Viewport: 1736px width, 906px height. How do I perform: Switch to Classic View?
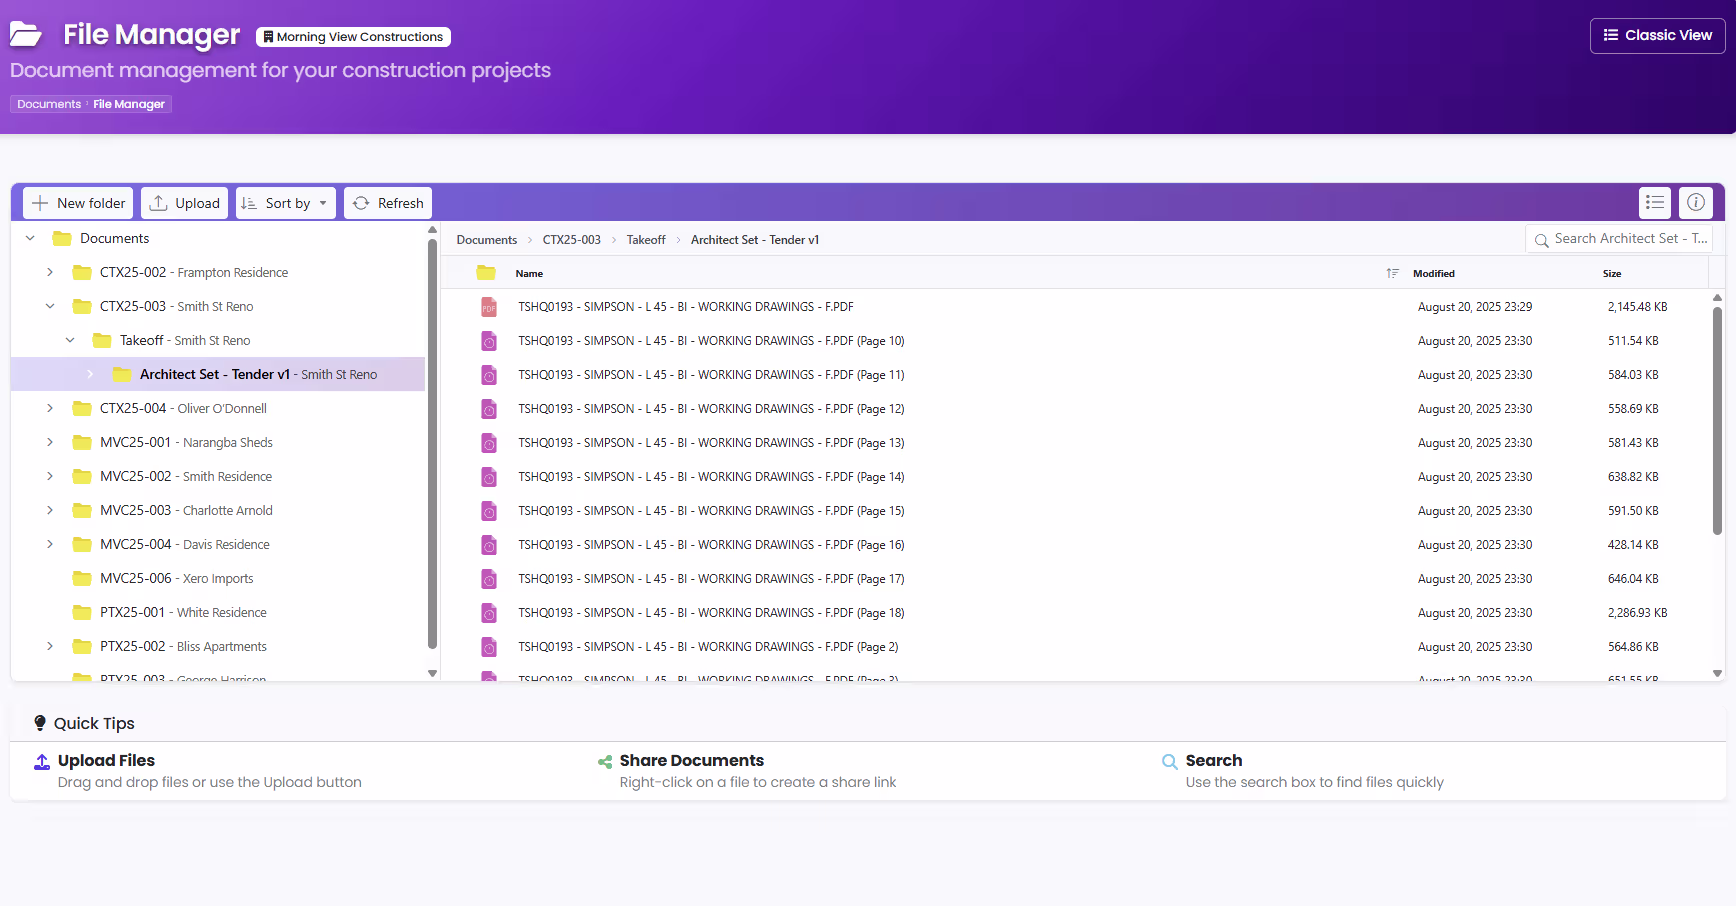tap(1657, 35)
